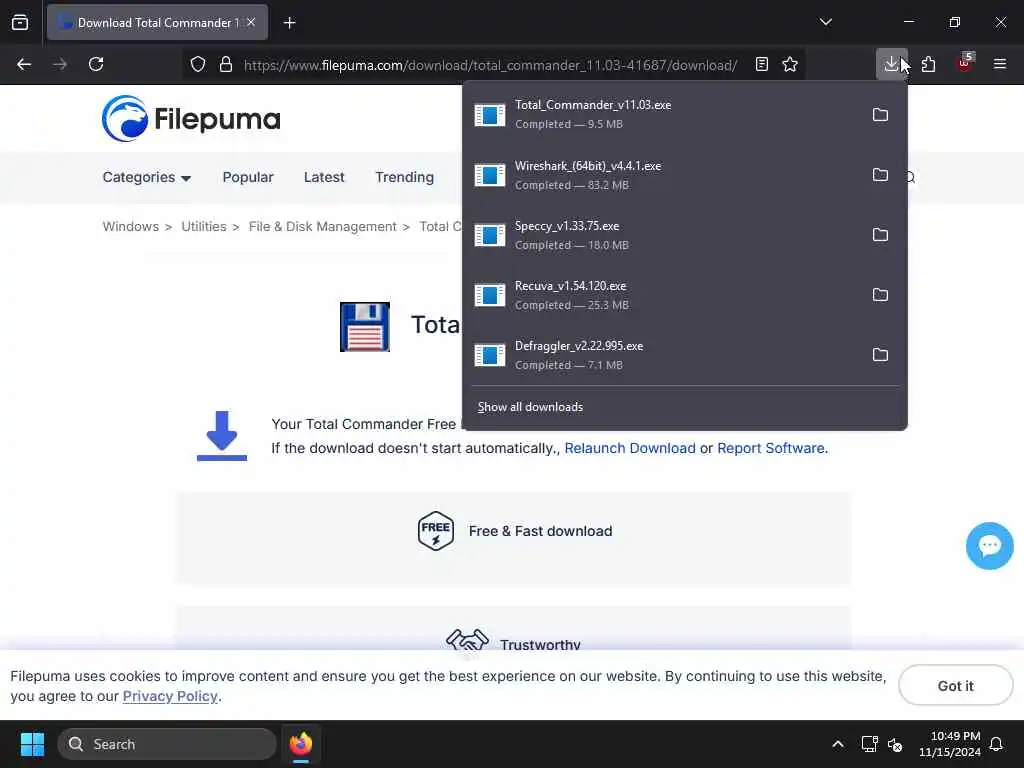The height and width of the screenshot is (768, 1024).
Task: Open folder for Recuva_v1.54.120.exe download
Action: (x=880, y=295)
